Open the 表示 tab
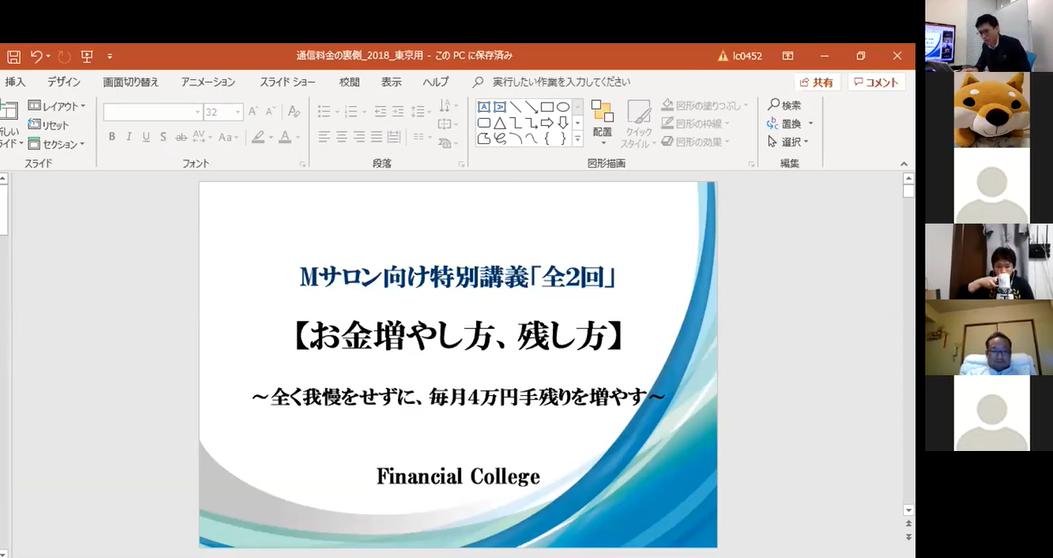 coord(392,82)
